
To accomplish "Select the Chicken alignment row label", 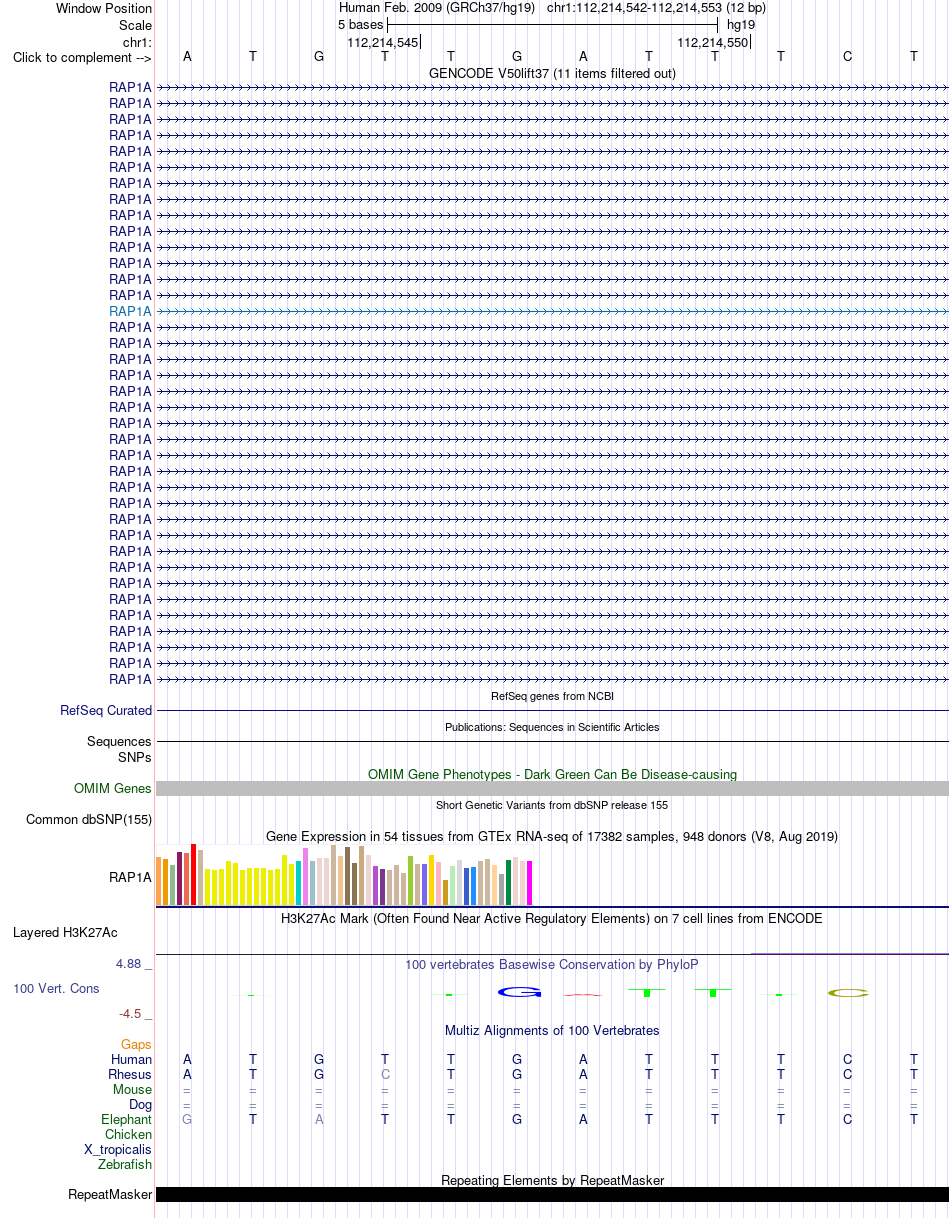I will point(129,1135).
